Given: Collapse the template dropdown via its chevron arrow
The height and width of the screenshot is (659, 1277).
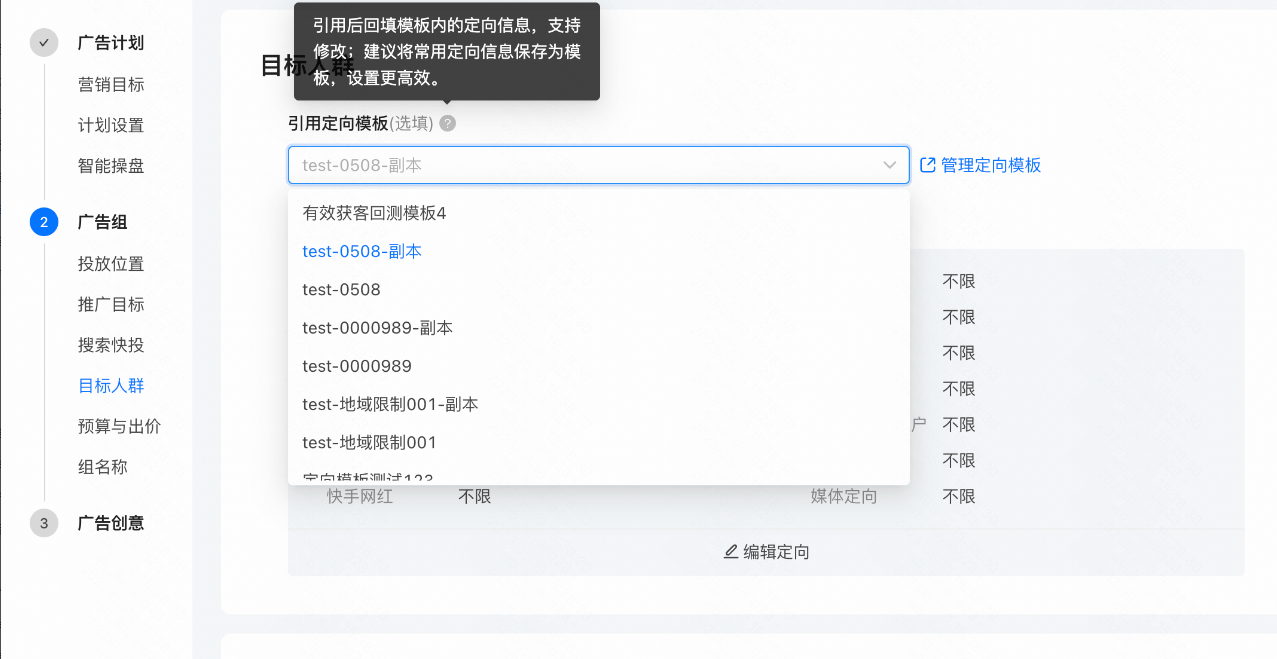Looking at the screenshot, I should click(x=889, y=165).
